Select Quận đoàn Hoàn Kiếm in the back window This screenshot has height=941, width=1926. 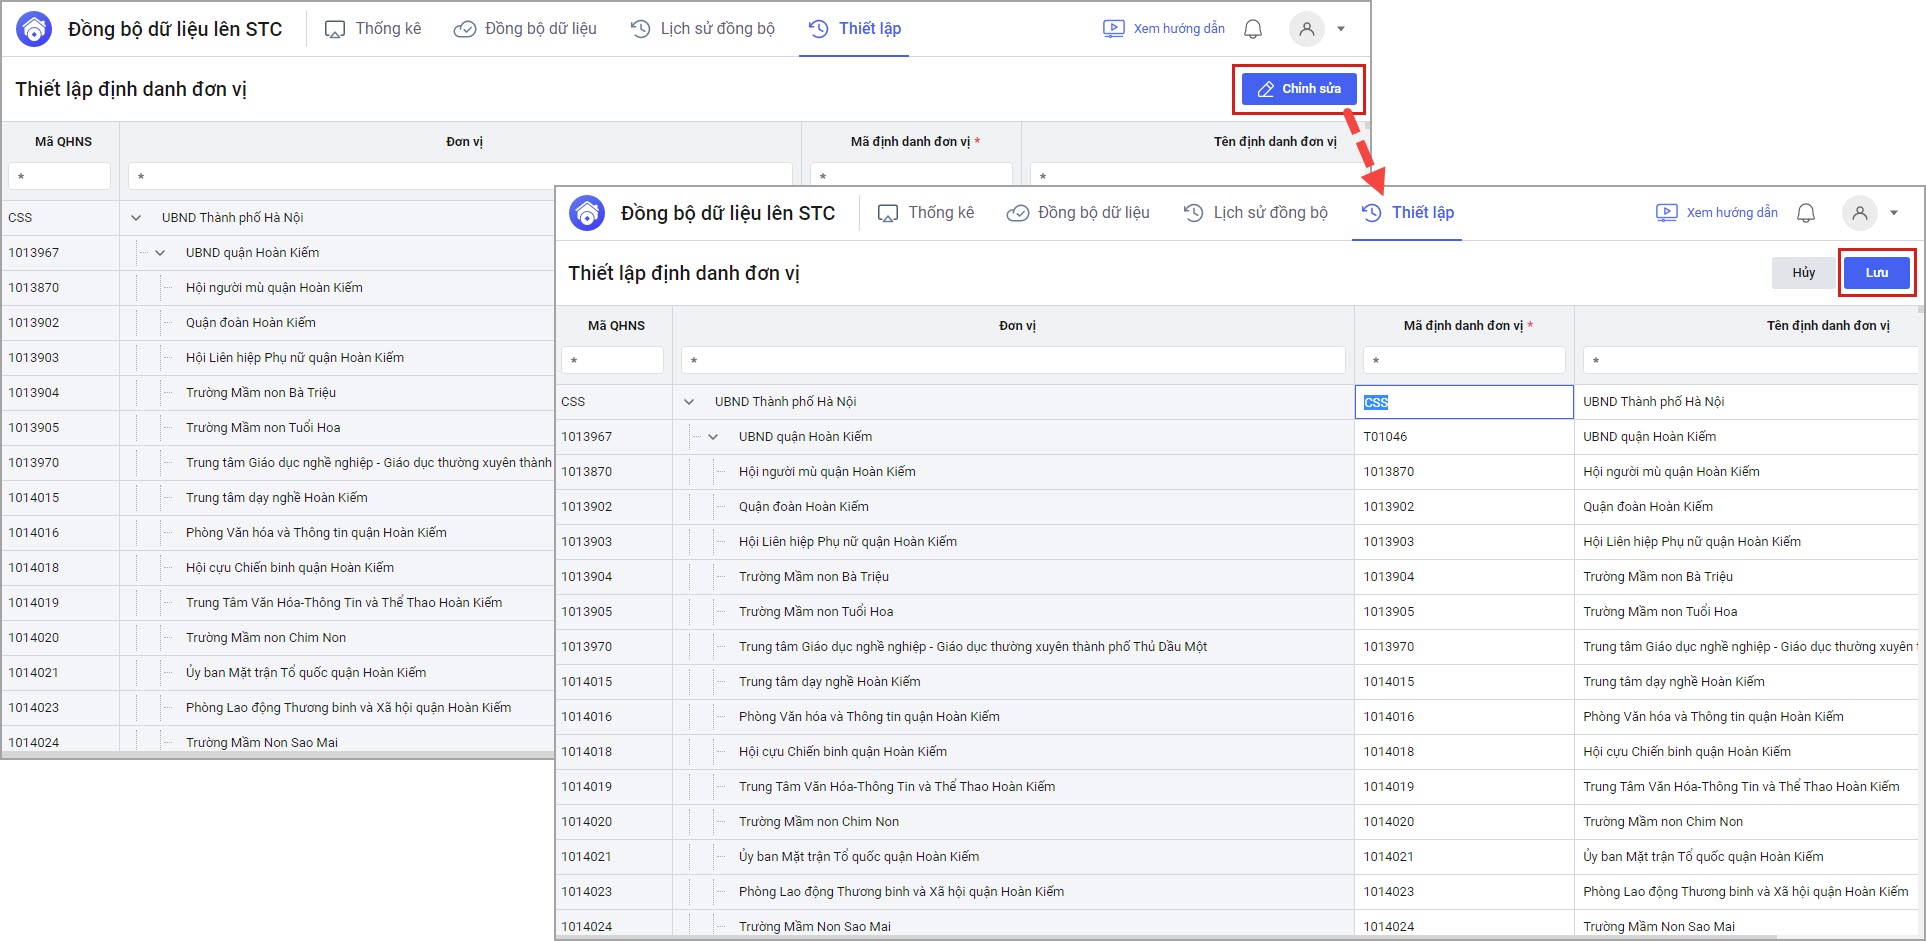tap(251, 323)
